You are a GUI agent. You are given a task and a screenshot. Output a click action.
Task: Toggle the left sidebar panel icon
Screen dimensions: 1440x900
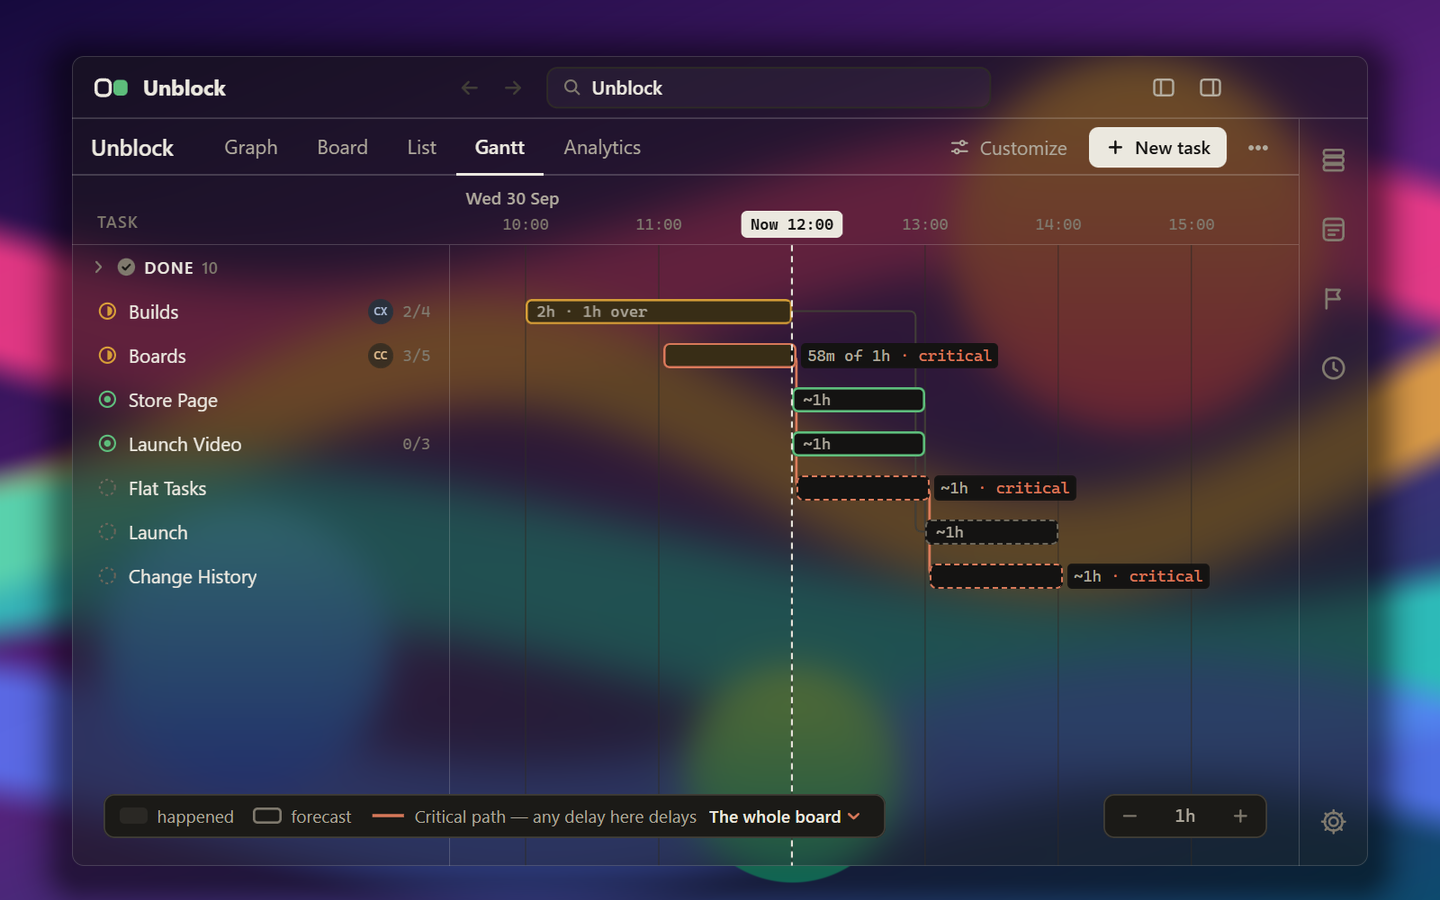(x=1163, y=88)
